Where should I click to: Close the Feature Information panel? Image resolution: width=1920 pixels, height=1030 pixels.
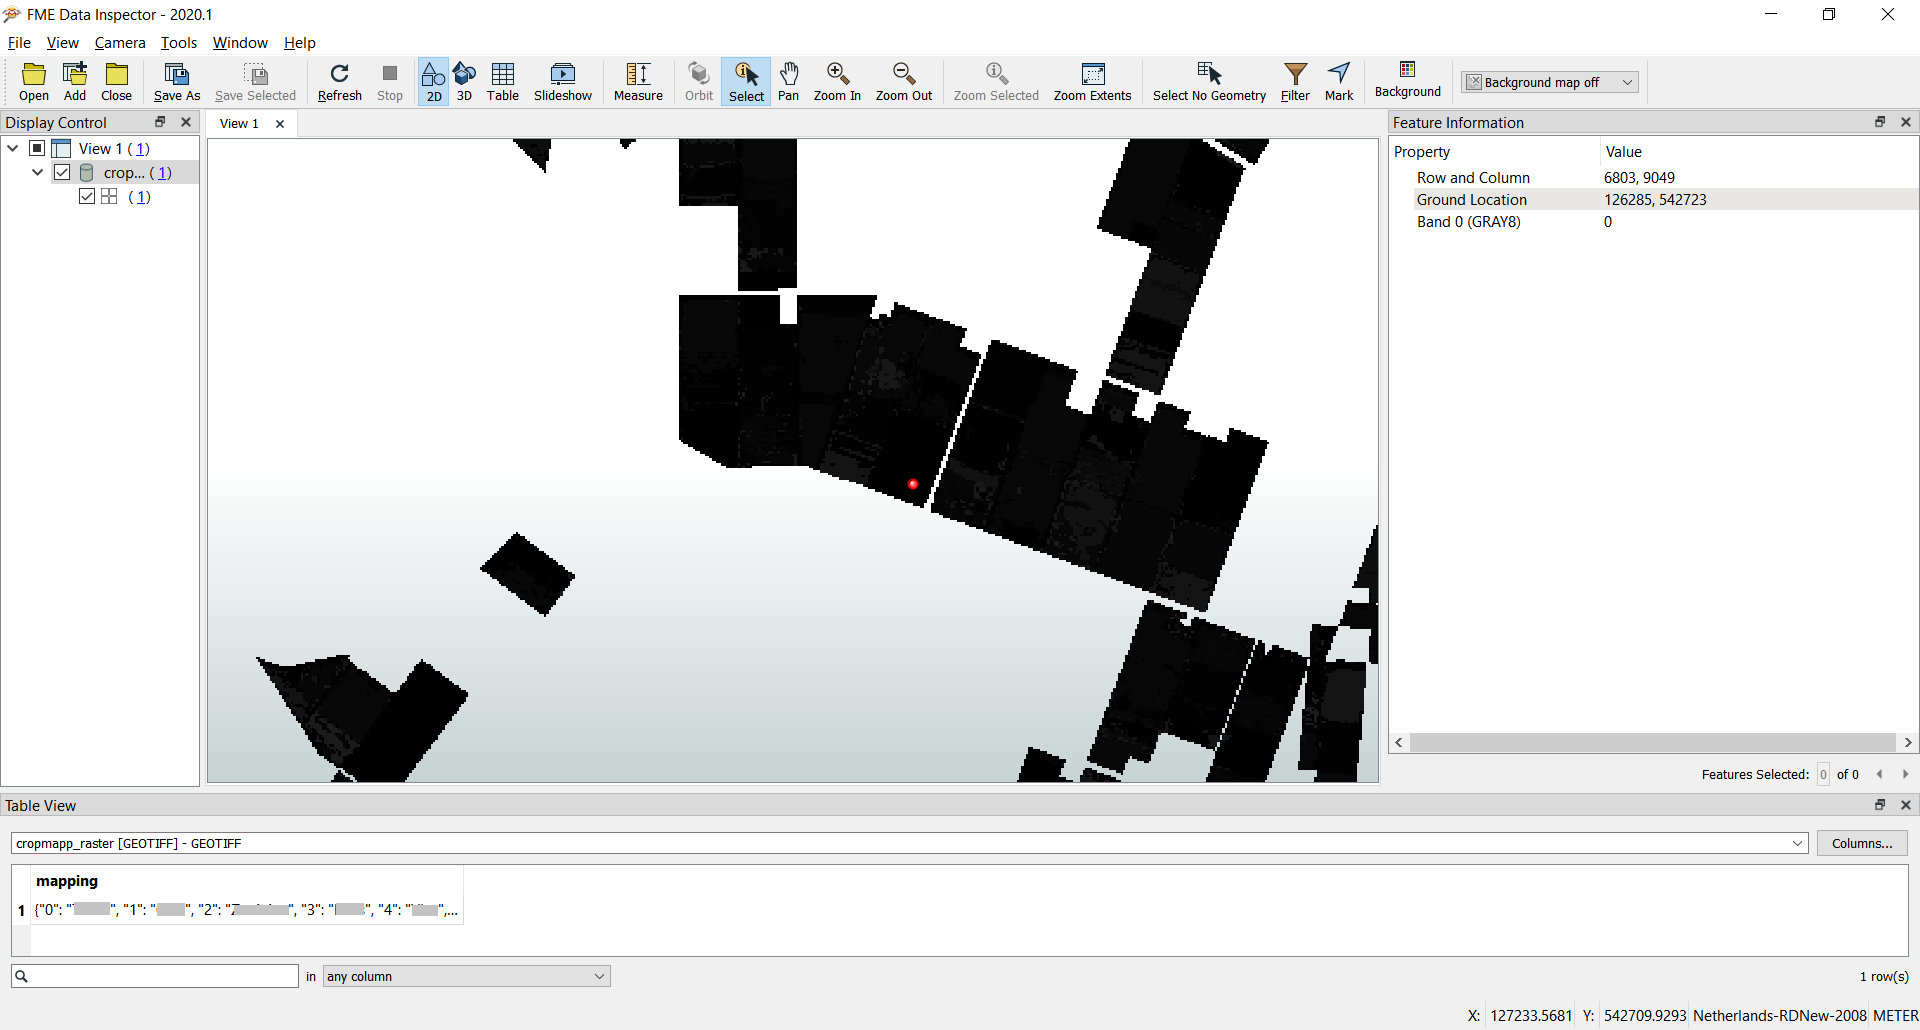[x=1906, y=122]
